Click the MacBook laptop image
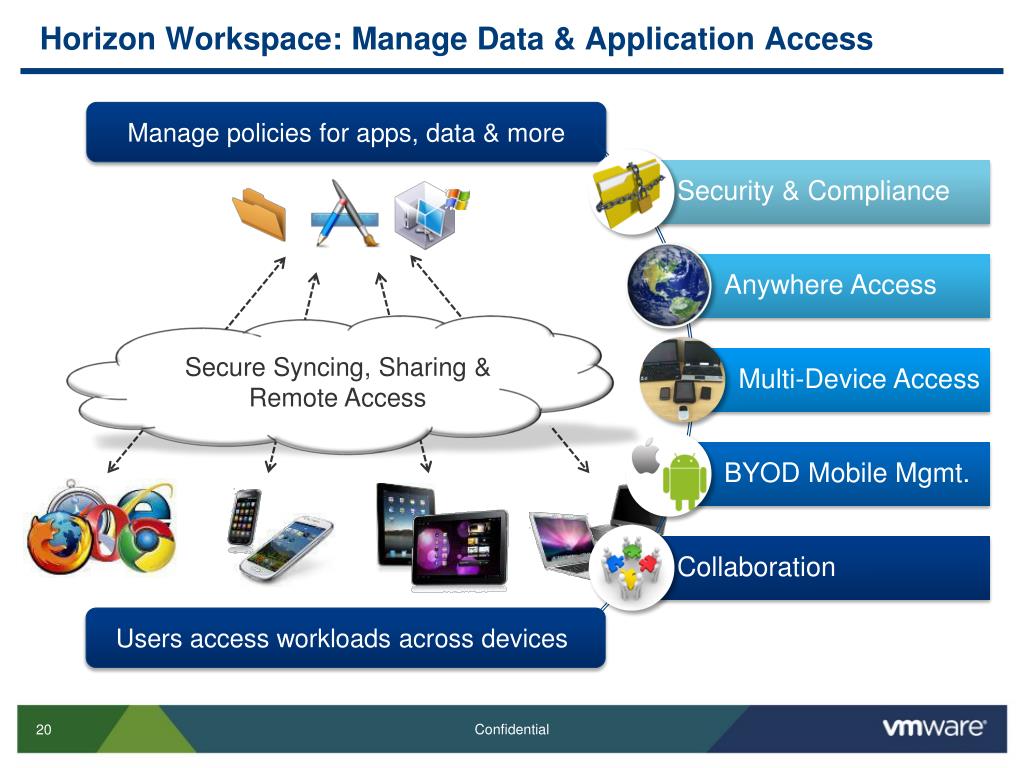This screenshot has height=768, width=1024. tap(562, 544)
